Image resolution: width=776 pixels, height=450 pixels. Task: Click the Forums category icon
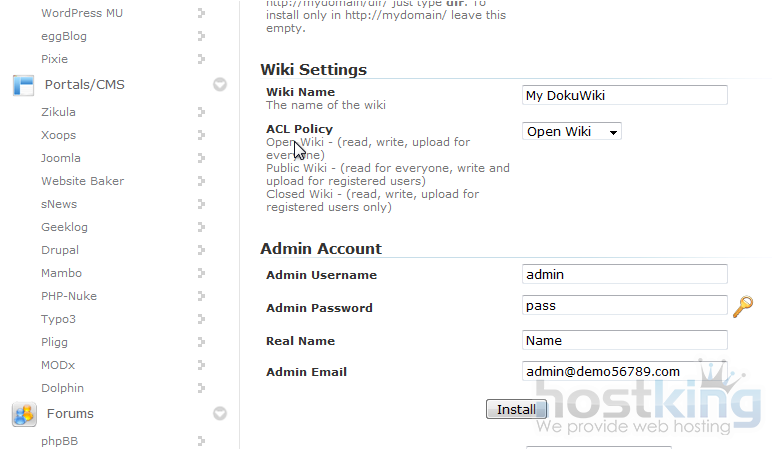point(23,413)
